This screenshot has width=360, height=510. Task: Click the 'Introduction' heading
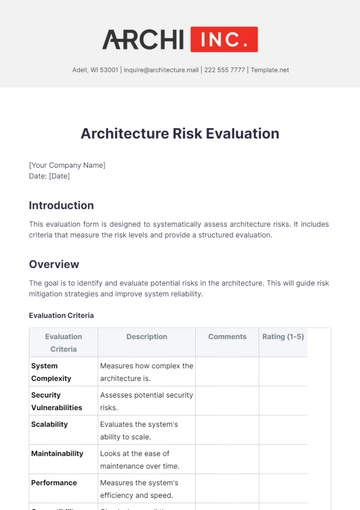click(61, 205)
